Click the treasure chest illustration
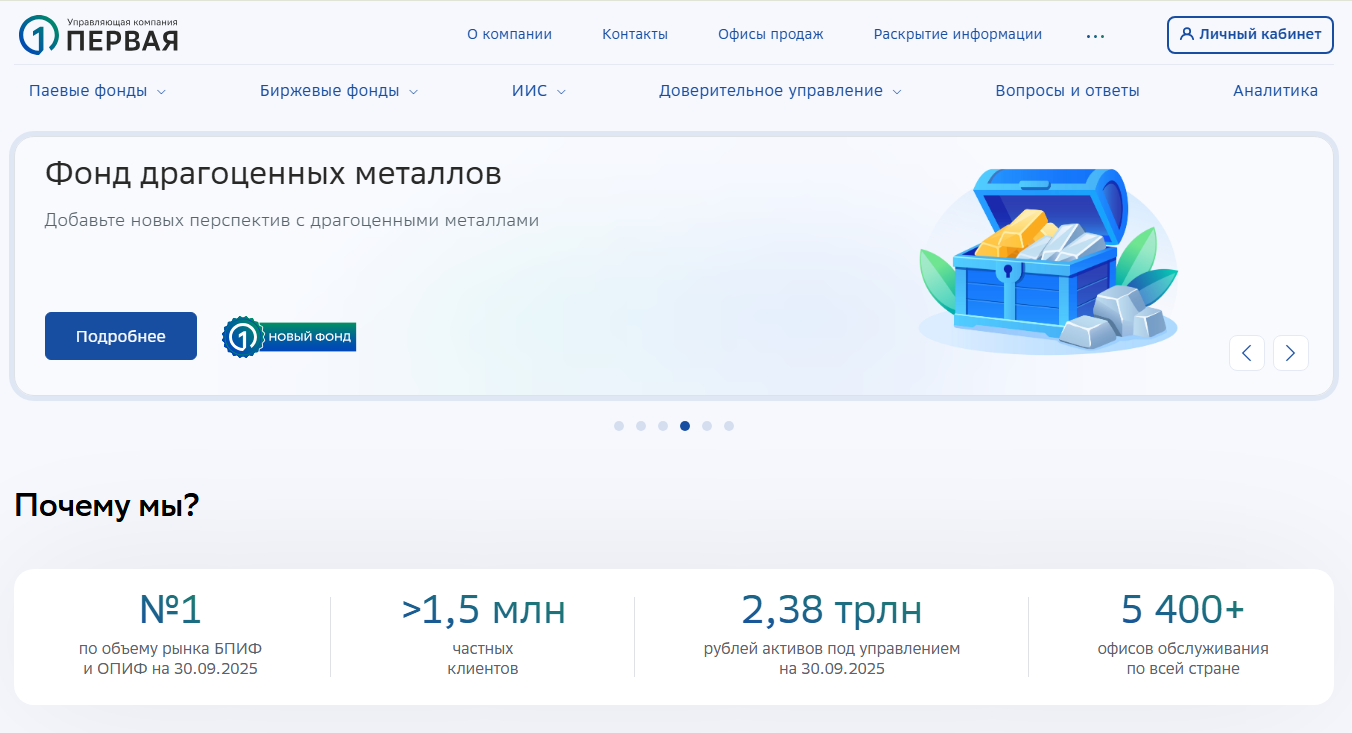The width and height of the screenshot is (1352, 733). tap(1047, 262)
